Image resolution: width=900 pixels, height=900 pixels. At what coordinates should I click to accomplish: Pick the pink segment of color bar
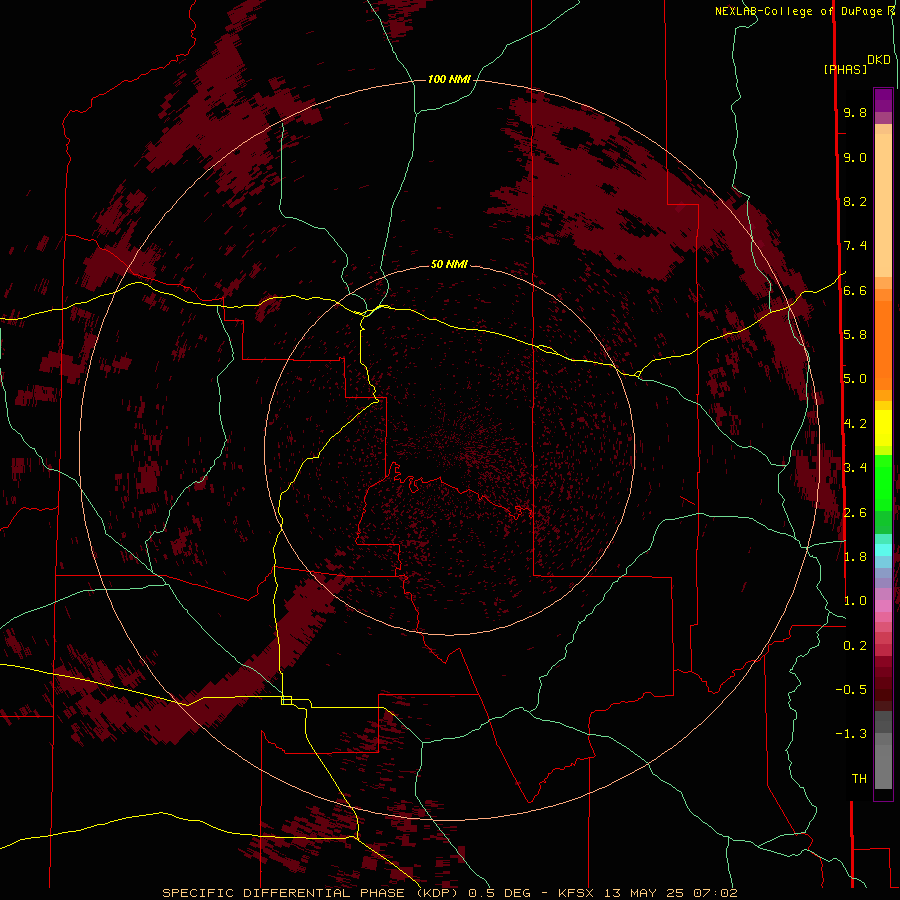(x=883, y=606)
